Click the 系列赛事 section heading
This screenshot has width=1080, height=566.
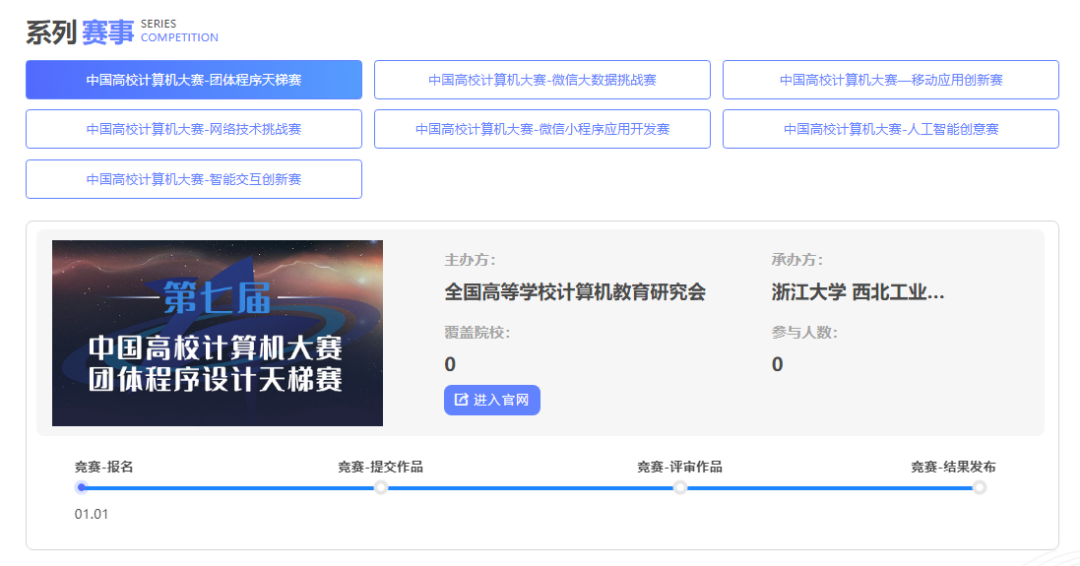click(x=80, y=32)
